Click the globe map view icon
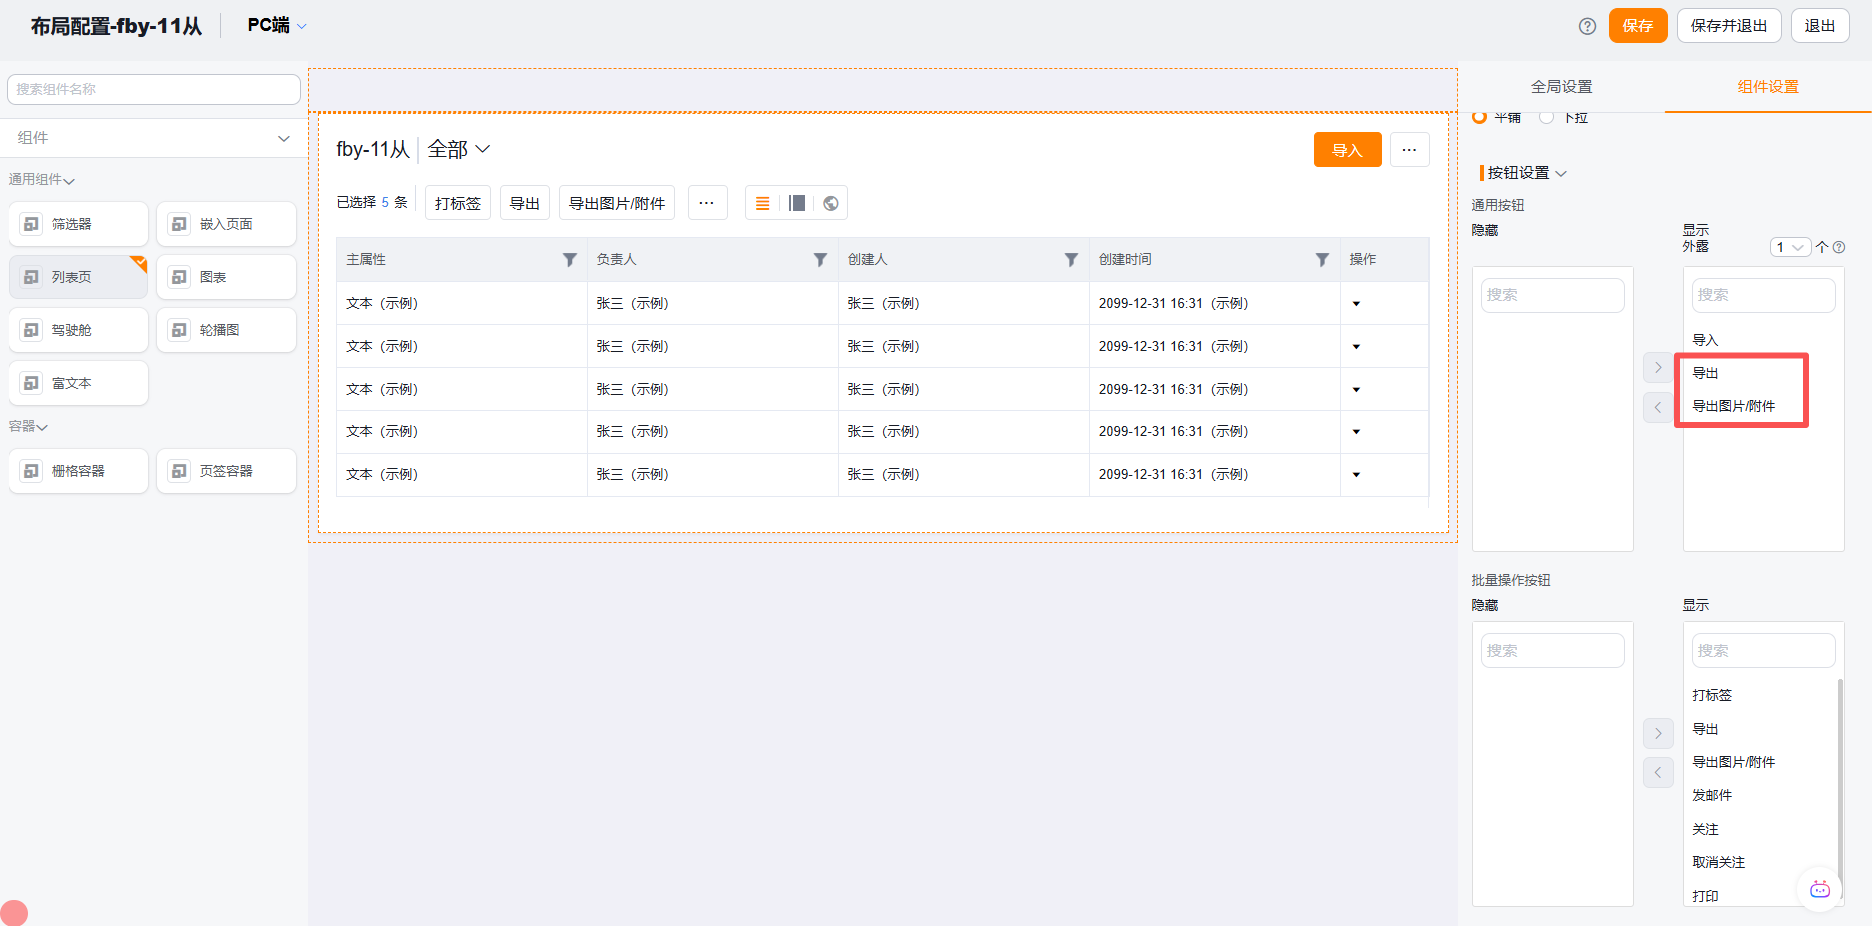Image resolution: width=1872 pixels, height=926 pixels. (x=831, y=203)
